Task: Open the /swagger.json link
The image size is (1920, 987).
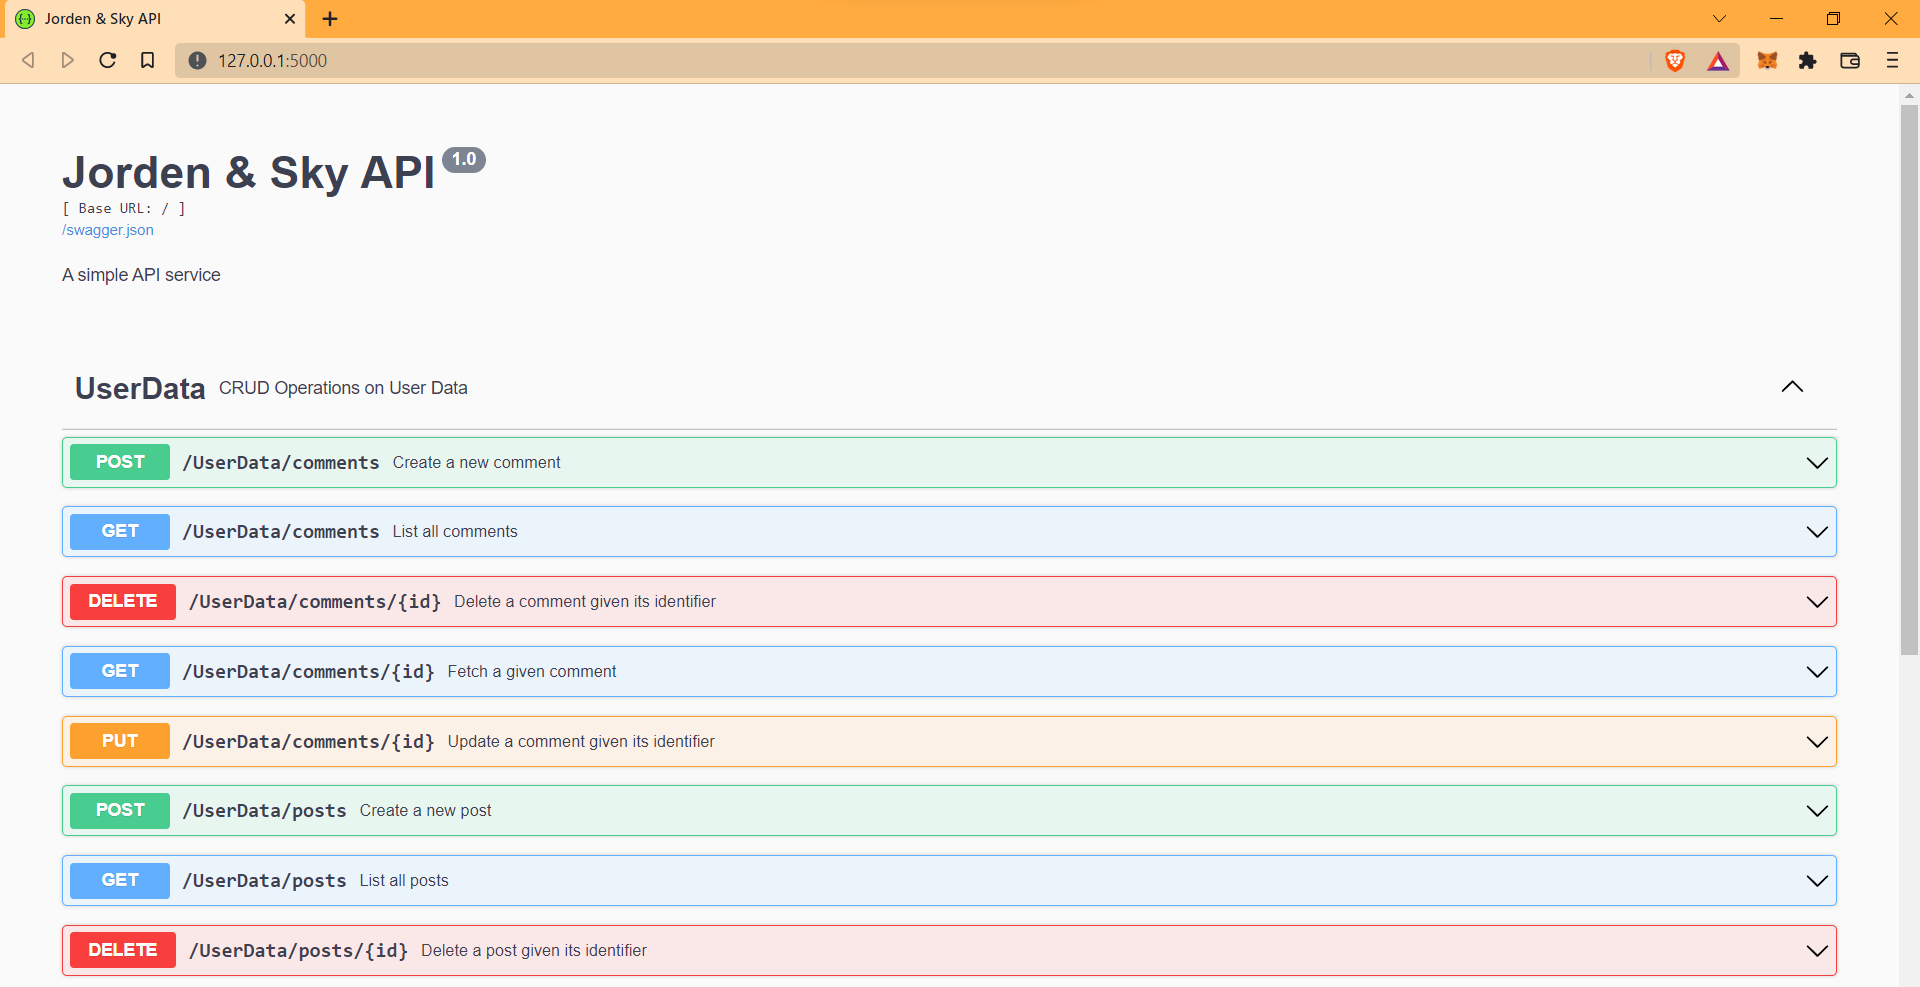Action: coord(107,229)
